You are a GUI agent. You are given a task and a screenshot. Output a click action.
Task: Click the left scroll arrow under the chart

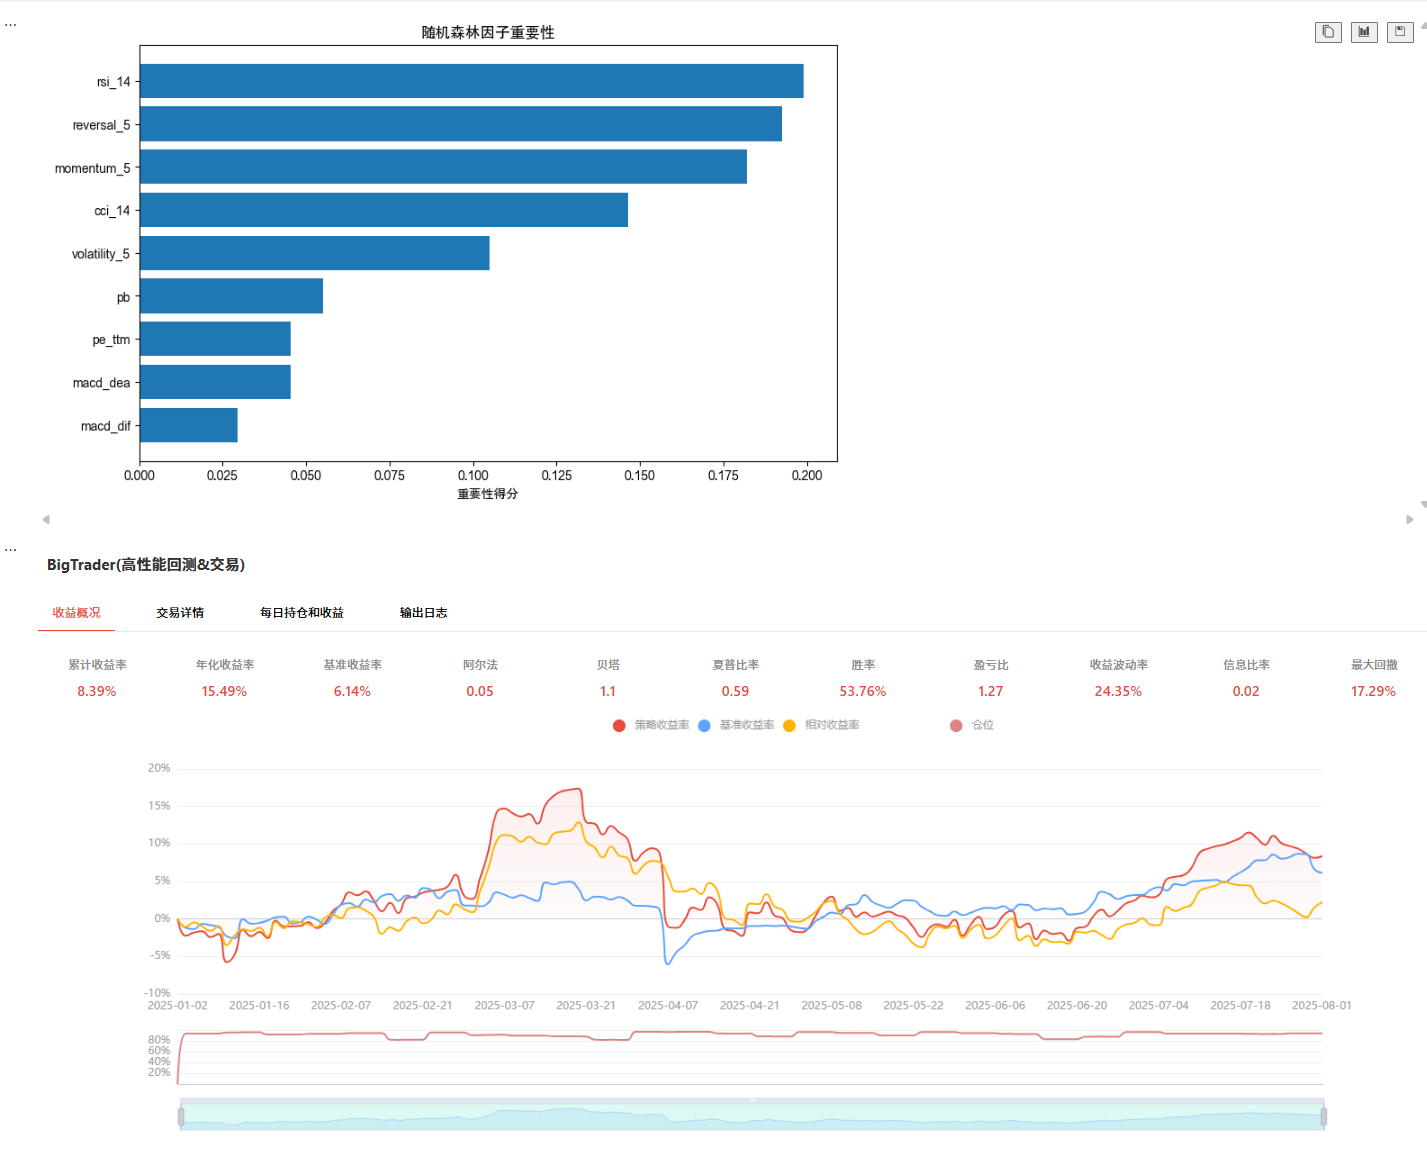coord(46,519)
